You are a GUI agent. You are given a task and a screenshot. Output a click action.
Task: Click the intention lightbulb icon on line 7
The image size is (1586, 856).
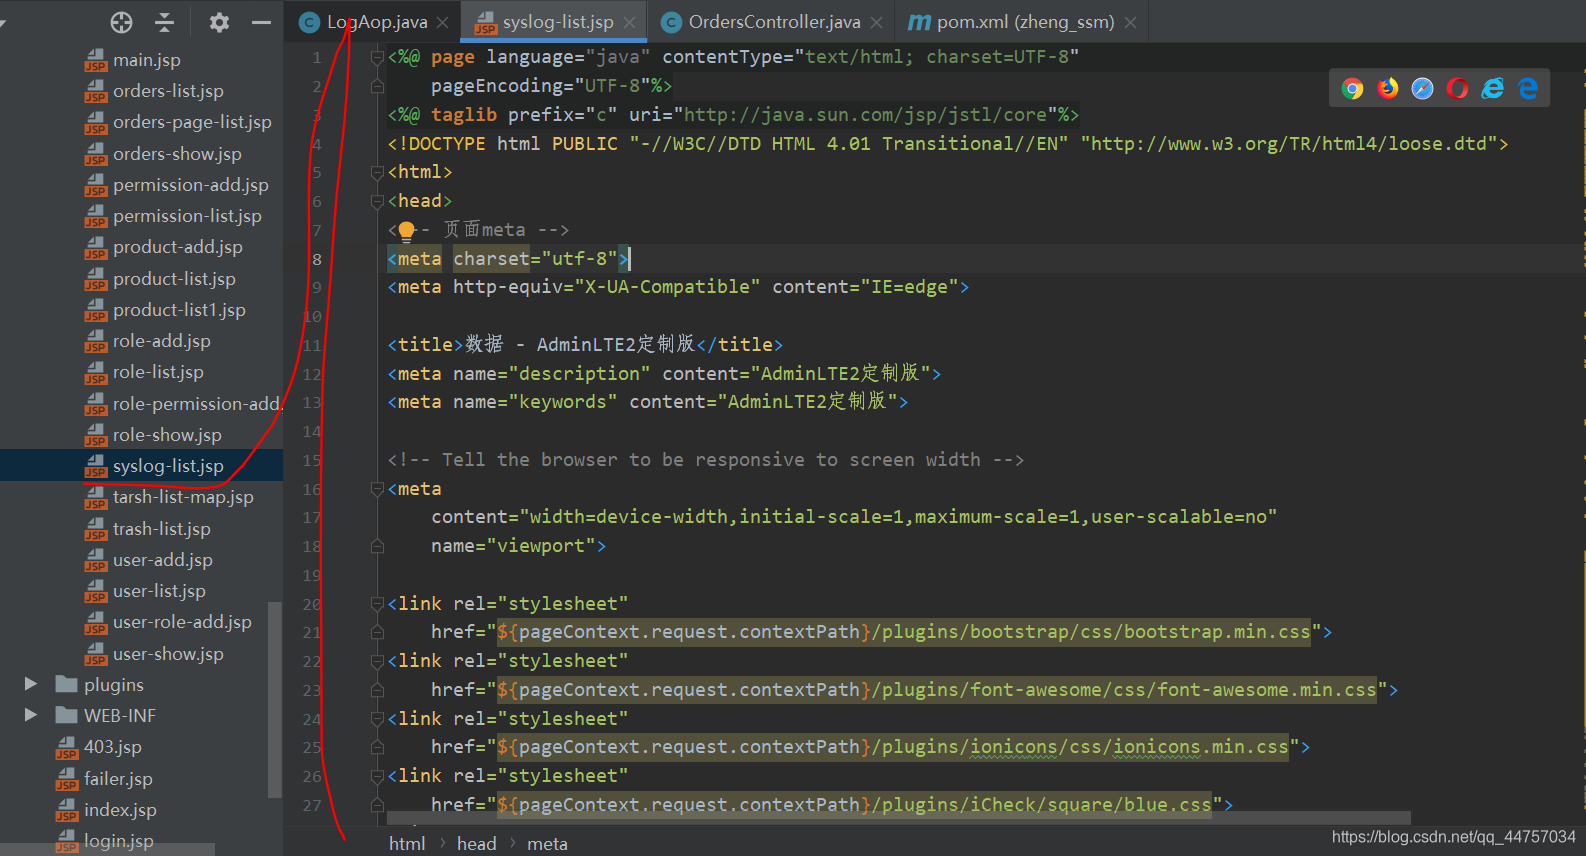click(x=406, y=231)
